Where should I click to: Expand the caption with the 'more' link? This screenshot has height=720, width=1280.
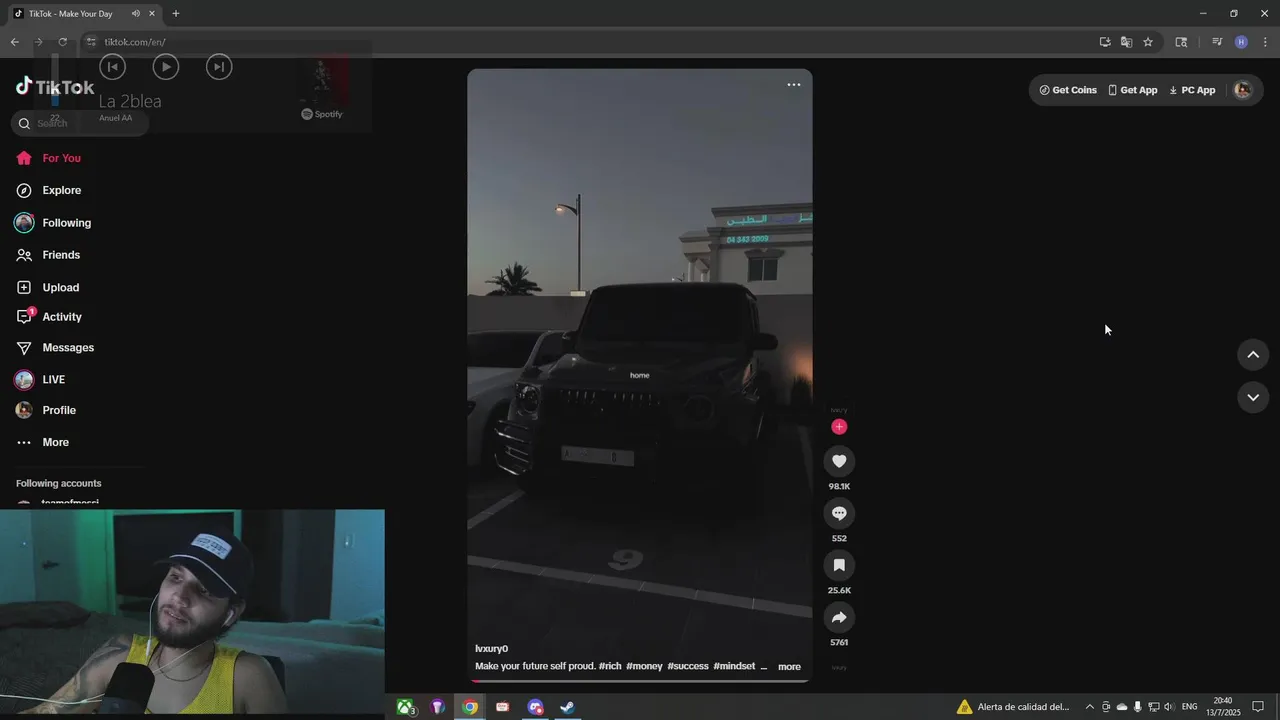click(789, 667)
